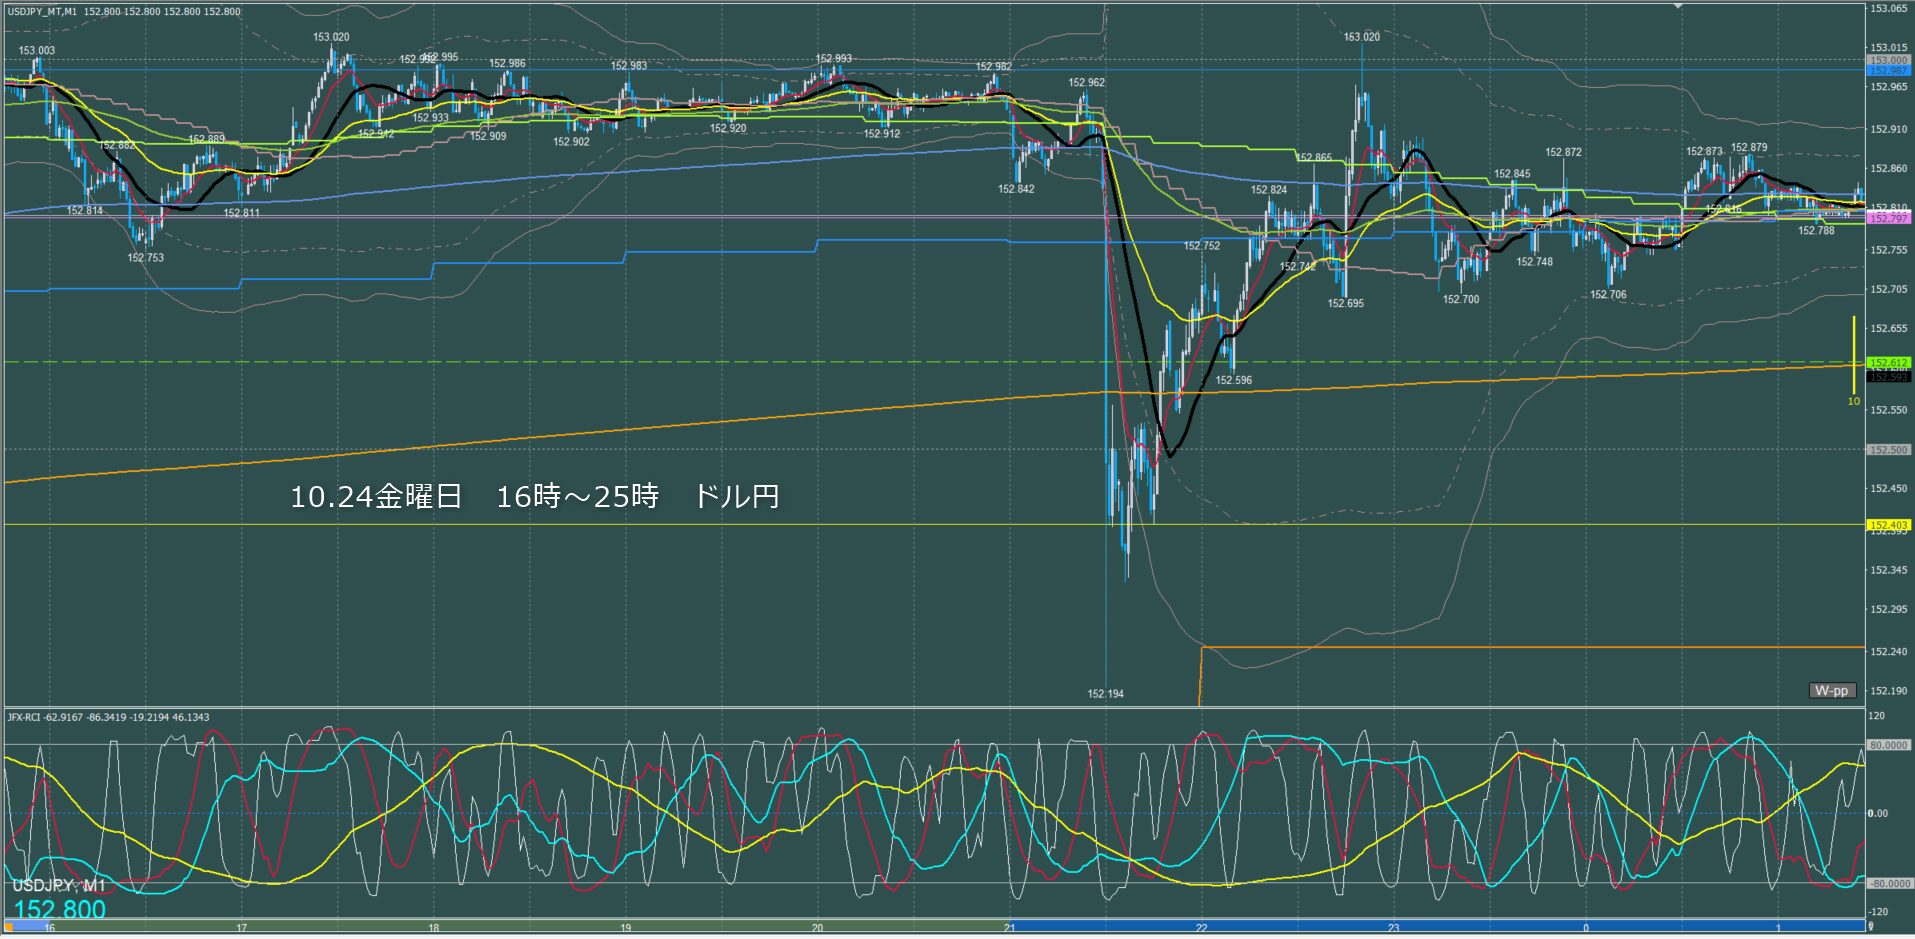Select the 152.194 low price label
Screen dimensions: 1915x939
(1105, 694)
